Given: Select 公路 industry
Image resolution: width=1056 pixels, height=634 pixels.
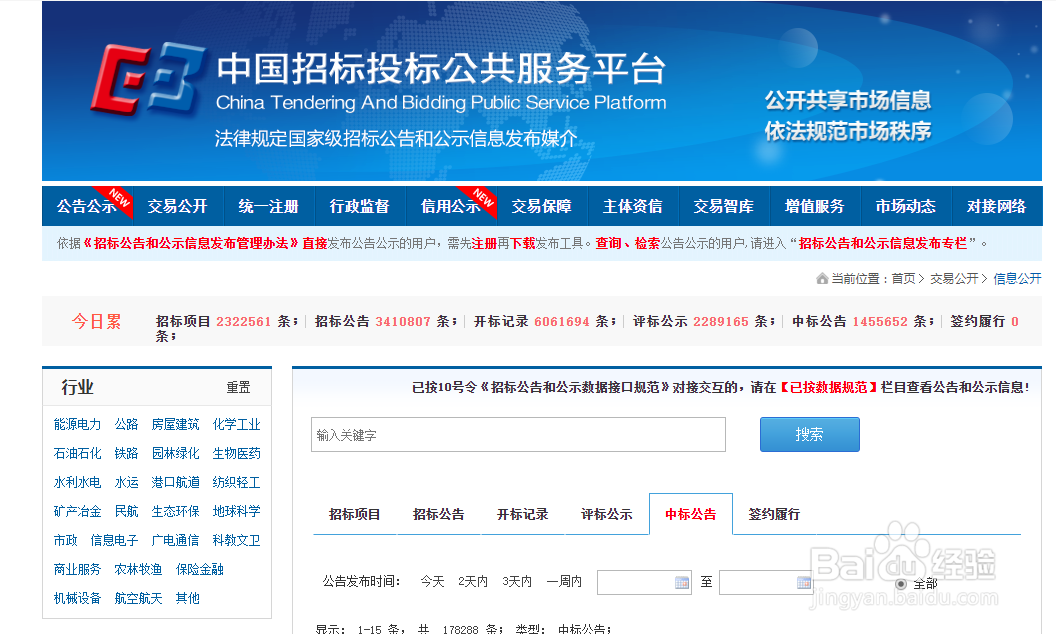Looking at the screenshot, I should click(x=127, y=424).
